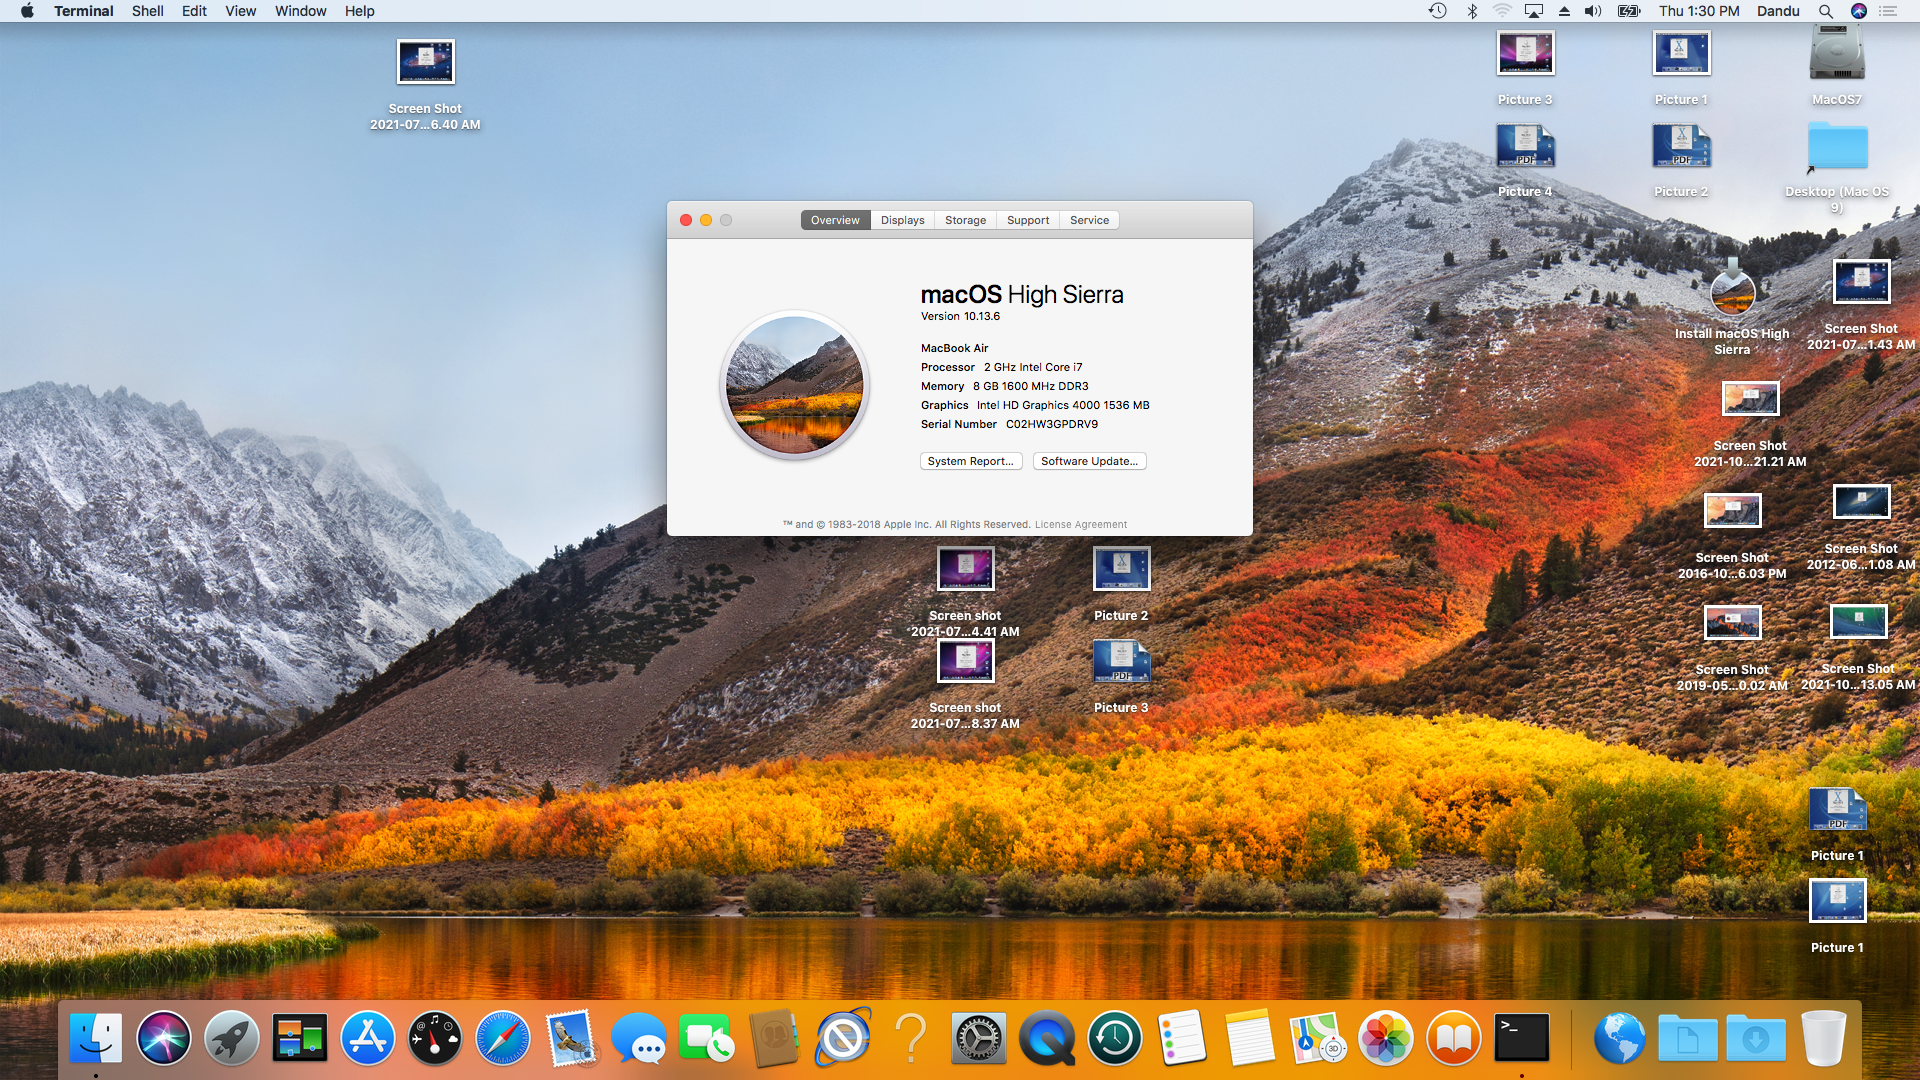1920x1080 pixels.
Task: Open the Downloads folder stack in Dock
Action: tap(1756, 1038)
